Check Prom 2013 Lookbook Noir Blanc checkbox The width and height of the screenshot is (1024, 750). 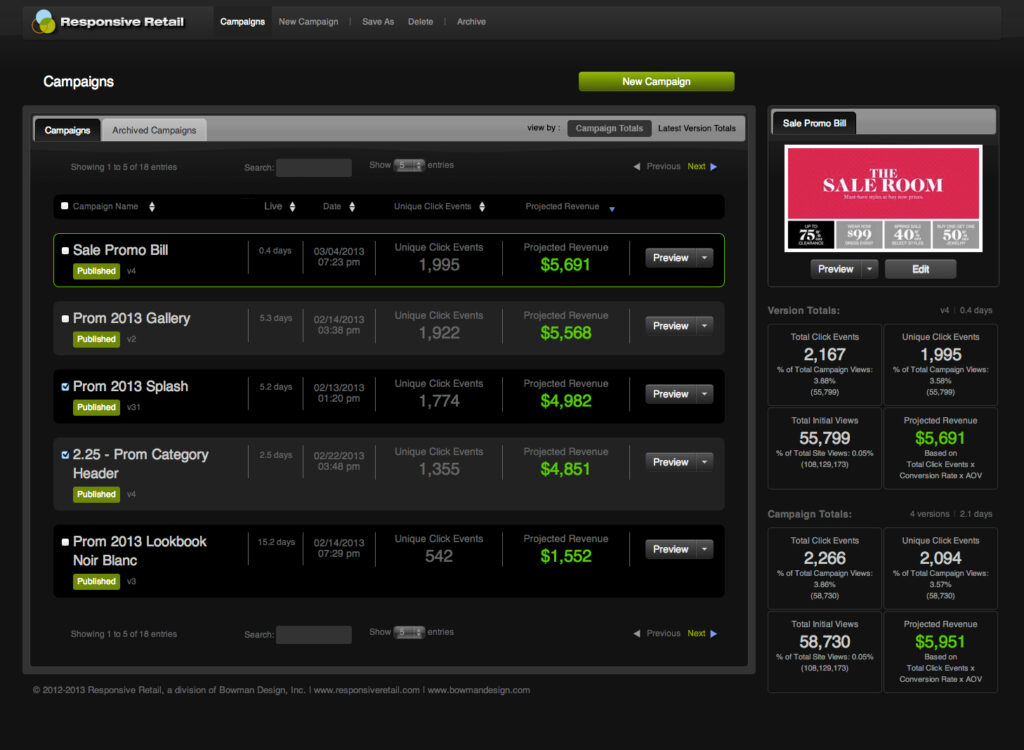65,542
